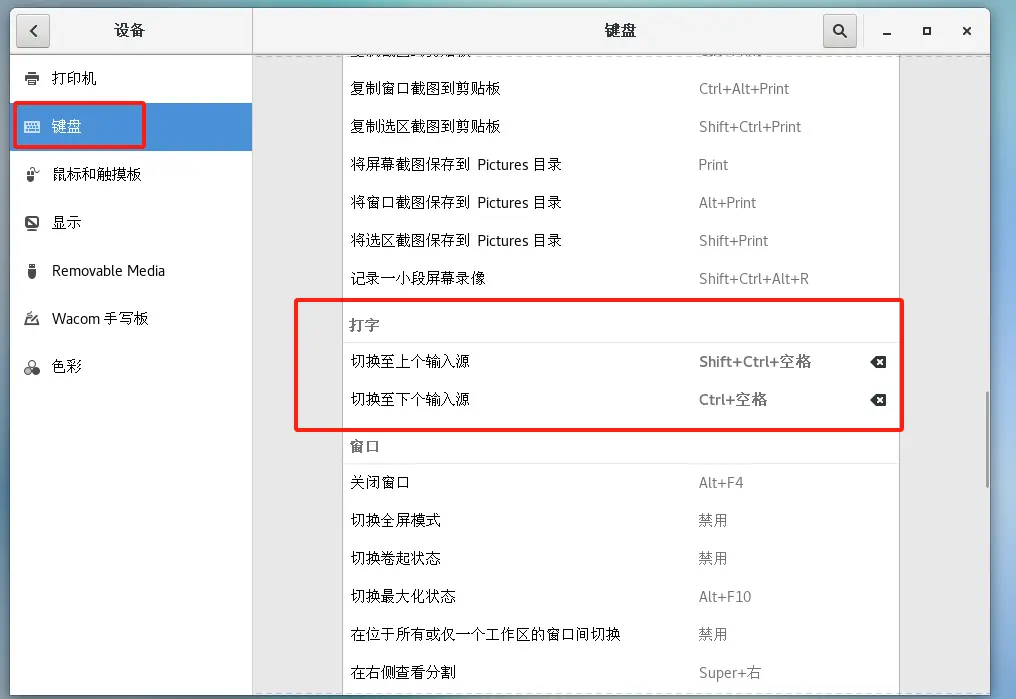Click the display monitor icon
This screenshot has height=699, width=1016.
(32, 223)
